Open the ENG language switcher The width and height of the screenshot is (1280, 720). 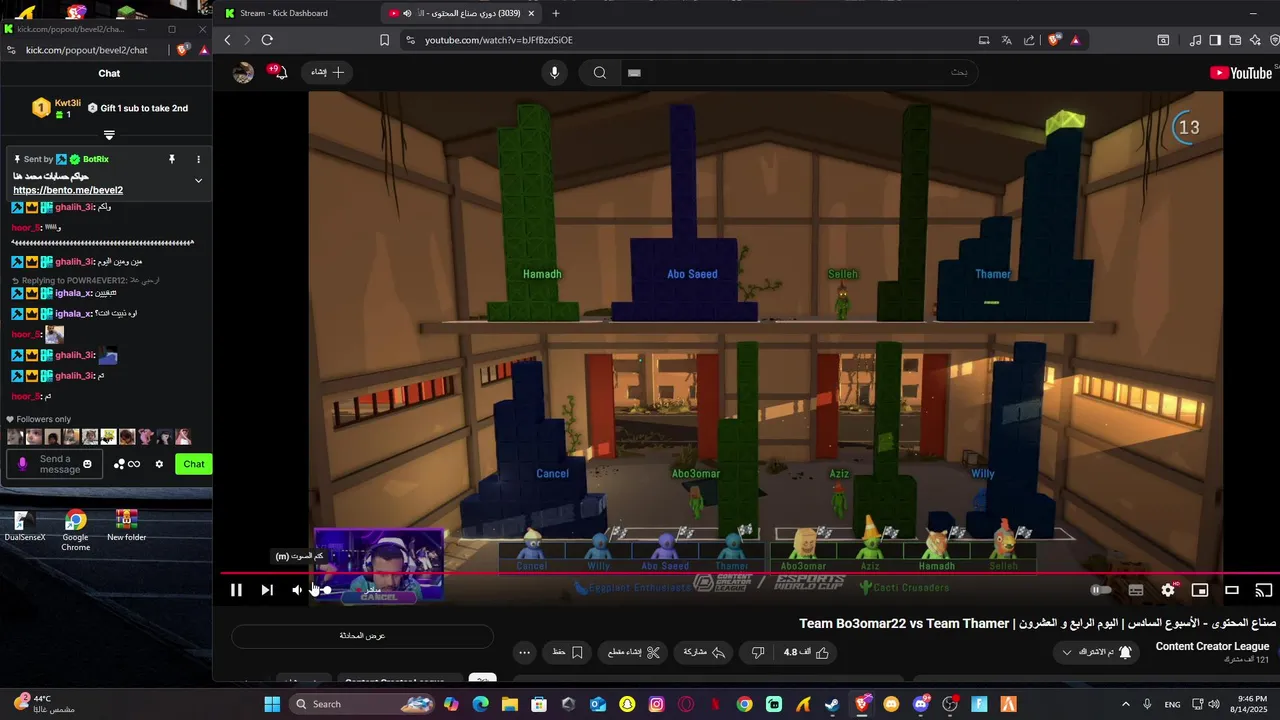tap(1172, 704)
